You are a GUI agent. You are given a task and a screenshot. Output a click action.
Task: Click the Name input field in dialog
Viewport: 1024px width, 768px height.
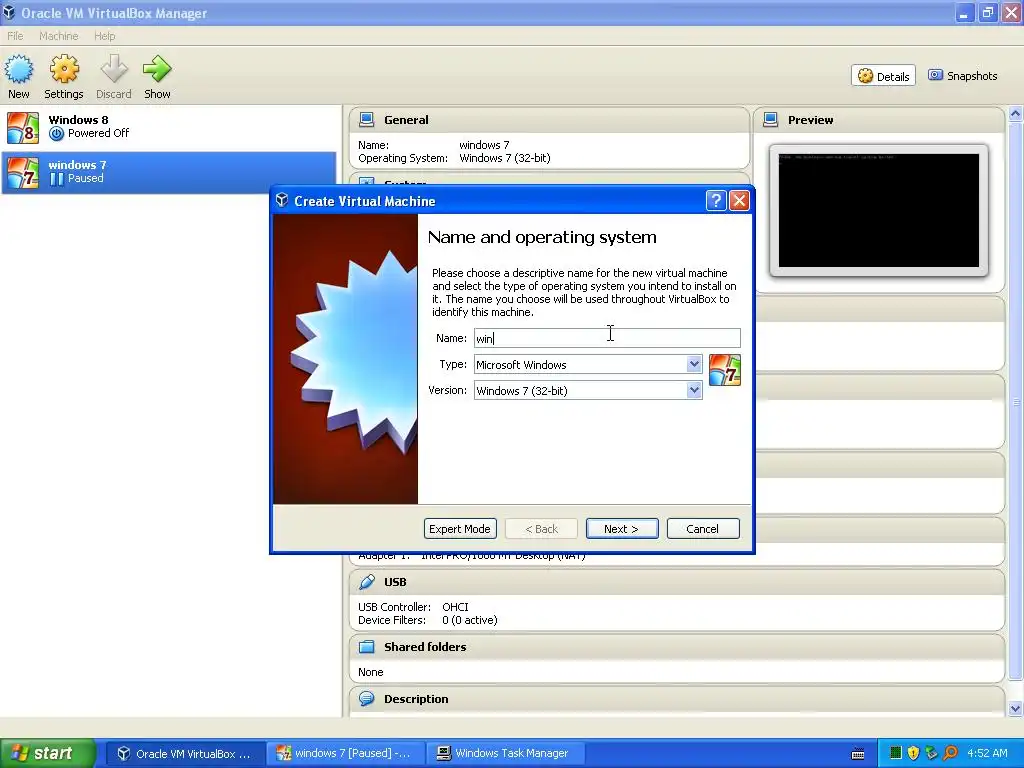pos(607,338)
